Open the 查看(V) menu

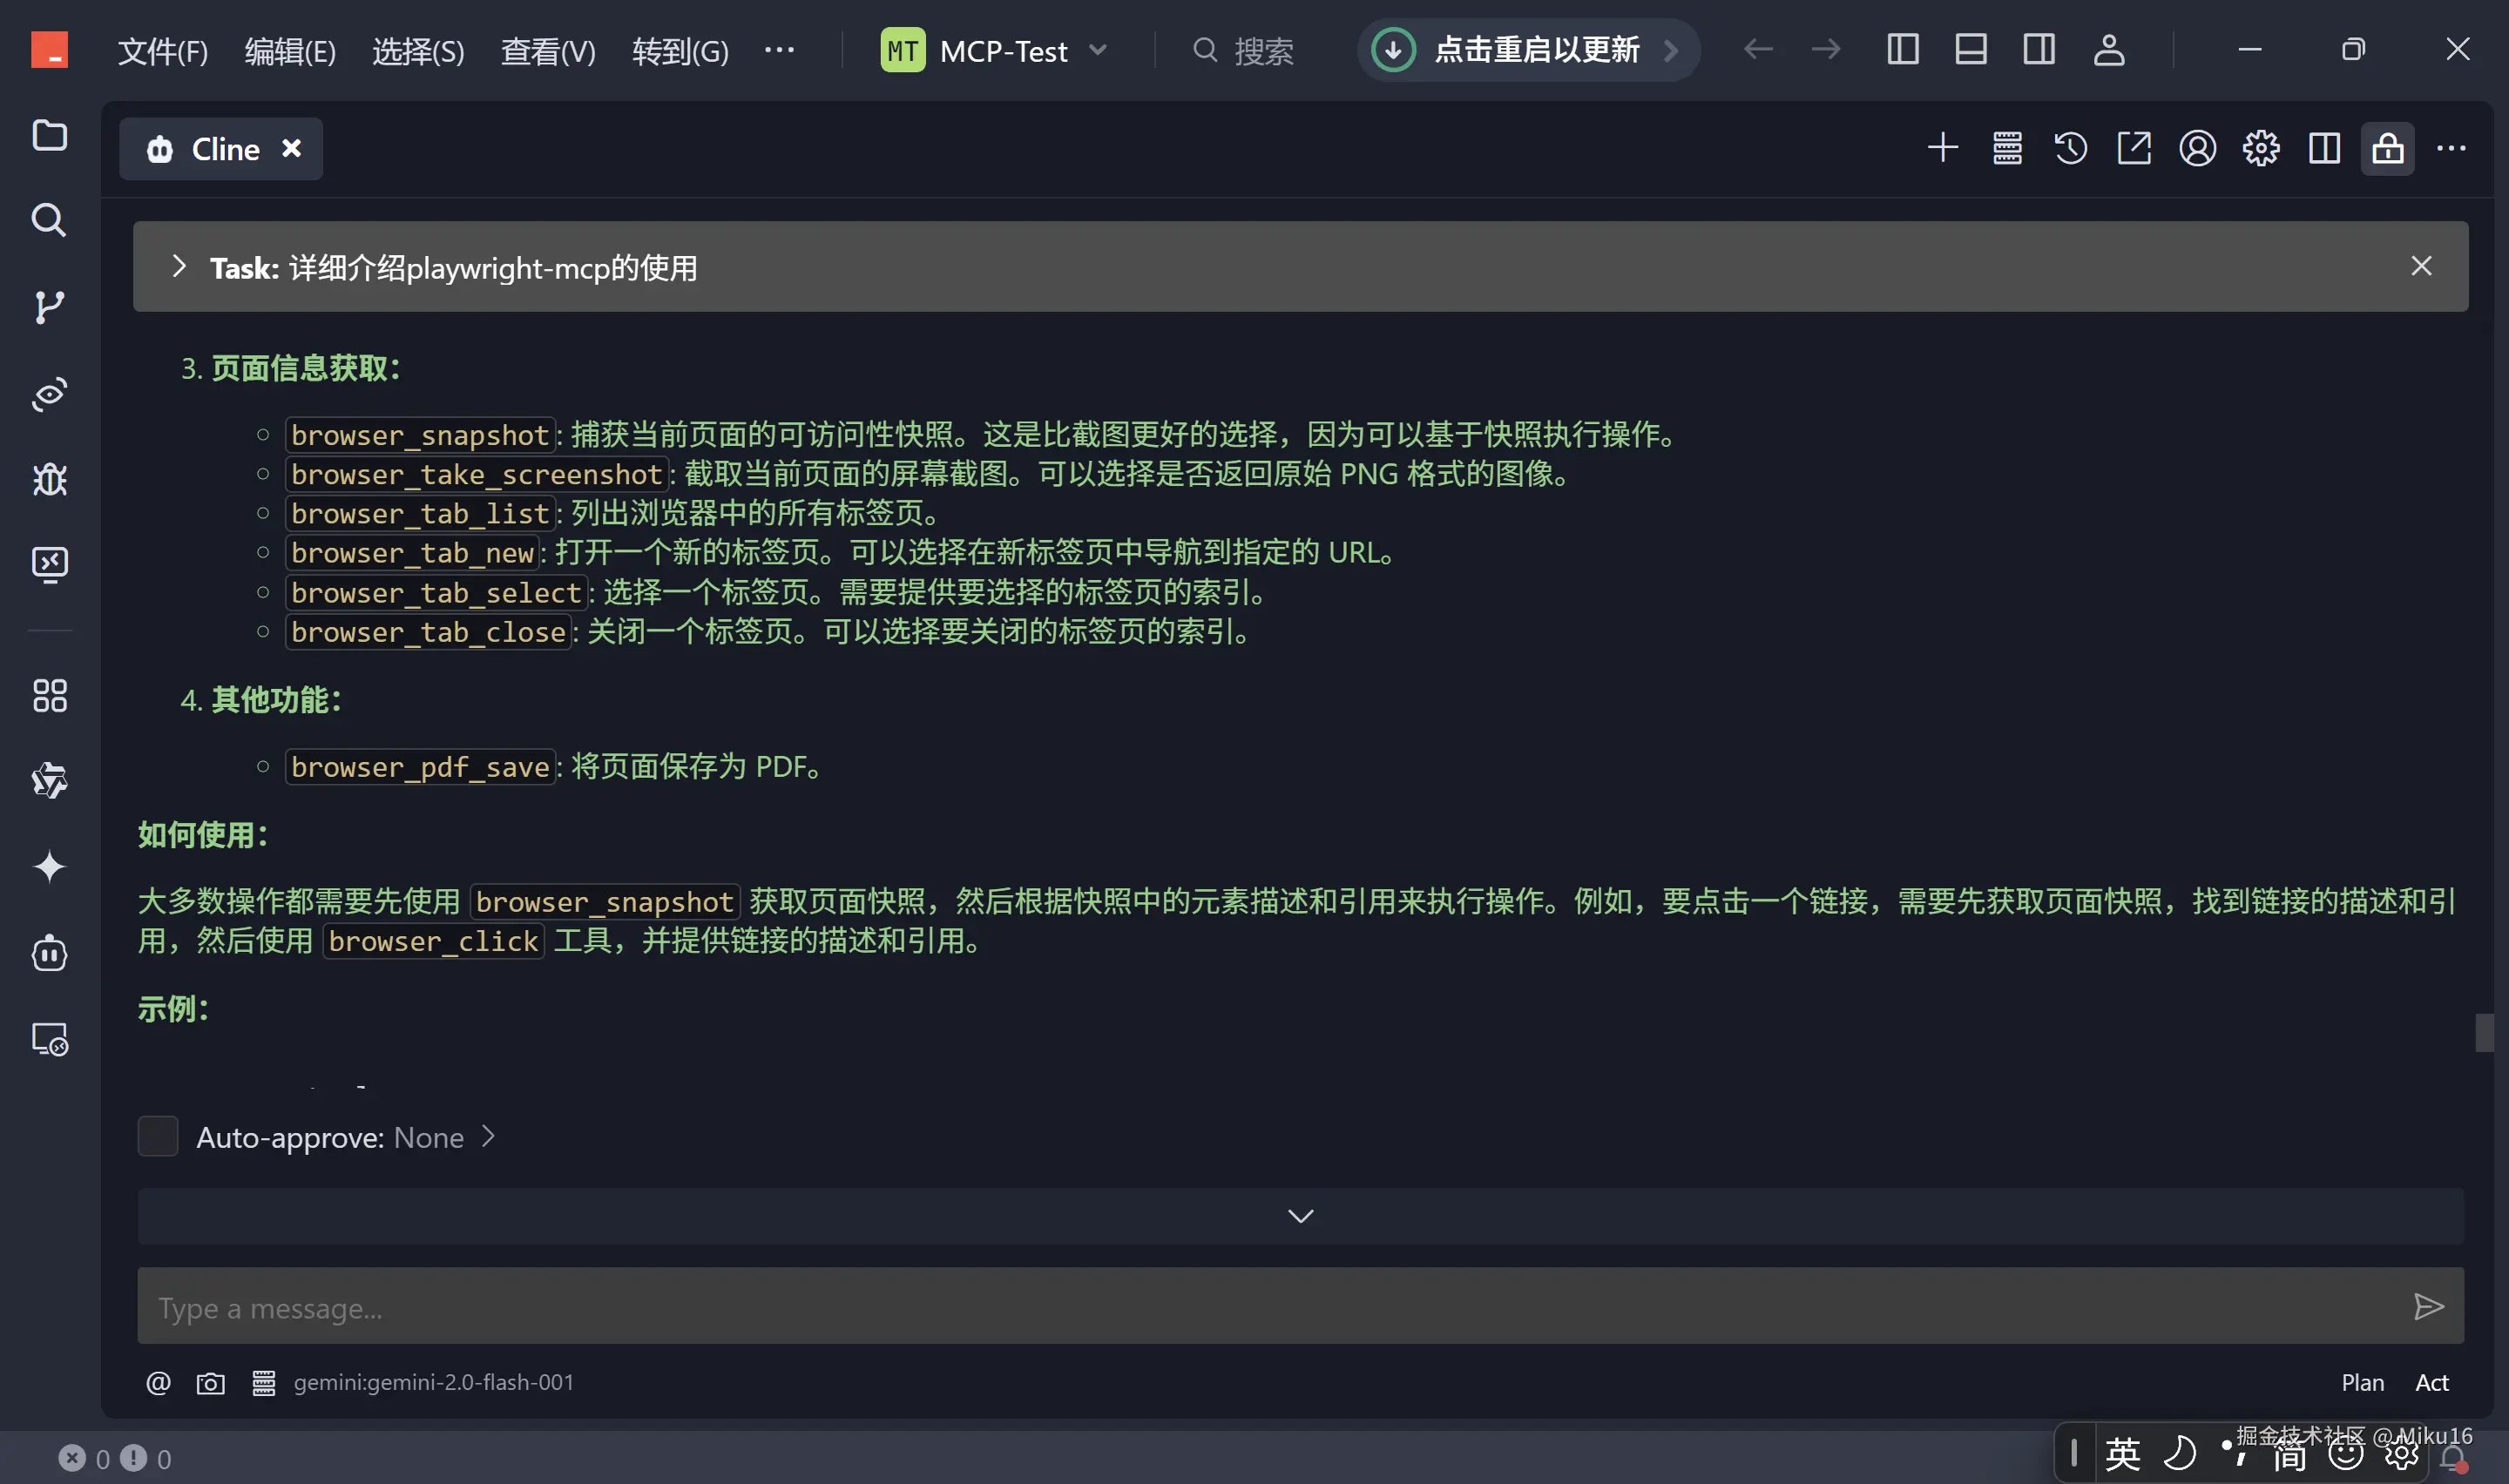547,50
